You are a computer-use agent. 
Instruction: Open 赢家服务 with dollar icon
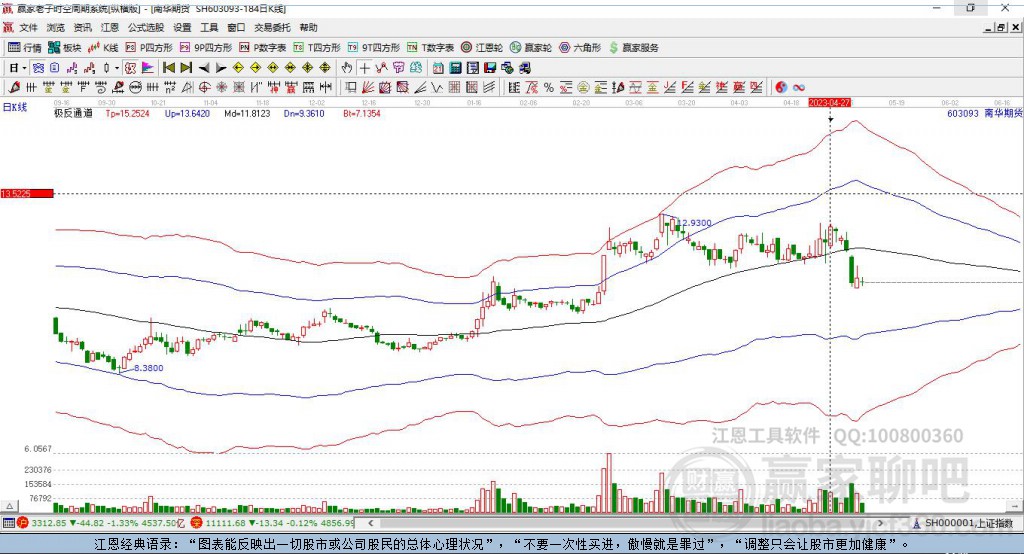(x=633, y=48)
